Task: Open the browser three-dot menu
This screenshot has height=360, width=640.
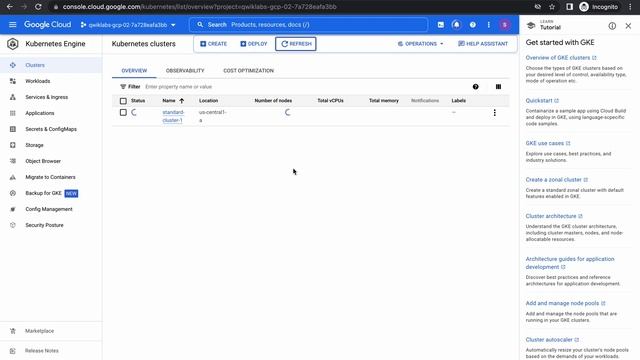Action: tap(630, 7)
